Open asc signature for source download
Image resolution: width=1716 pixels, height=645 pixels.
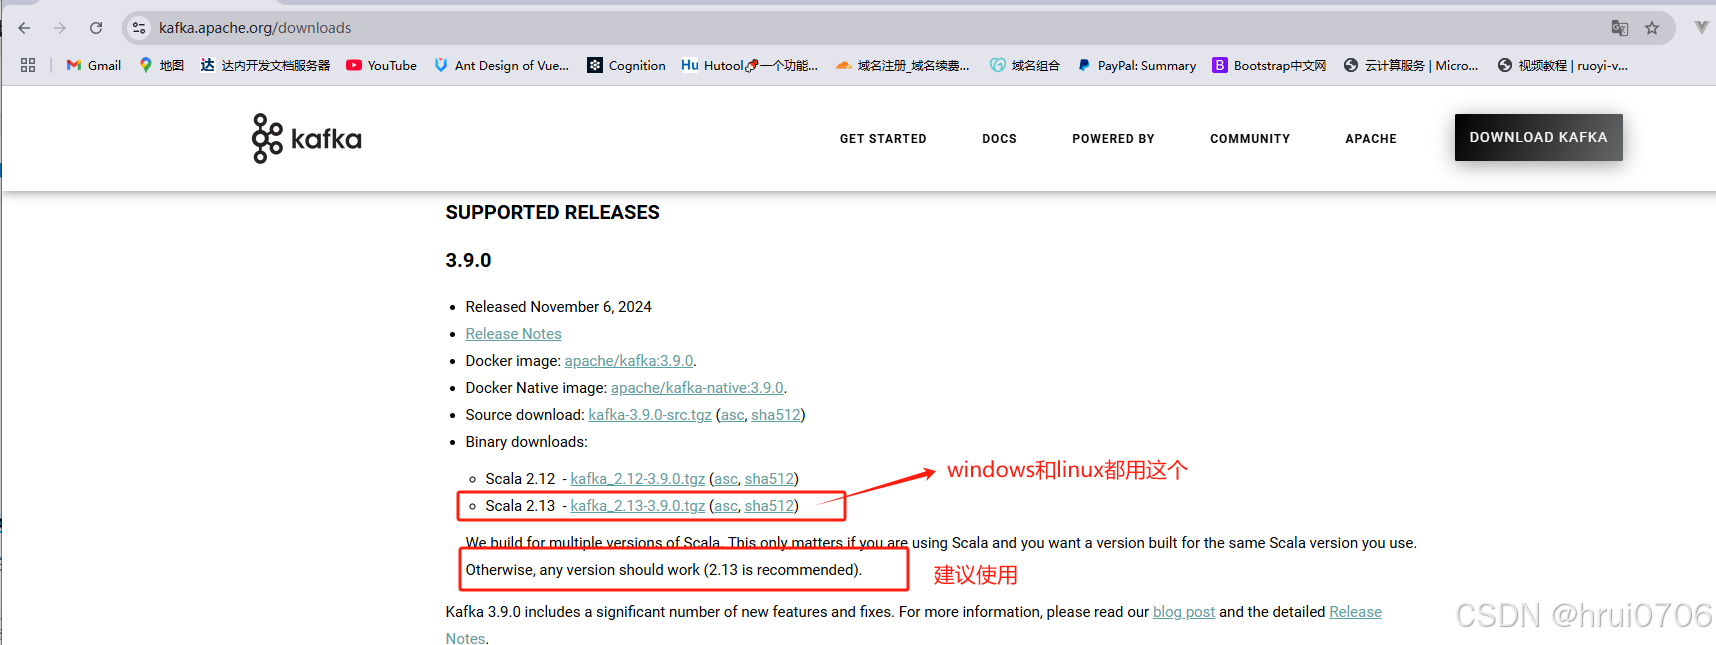pyautogui.click(x=732, y=415)
